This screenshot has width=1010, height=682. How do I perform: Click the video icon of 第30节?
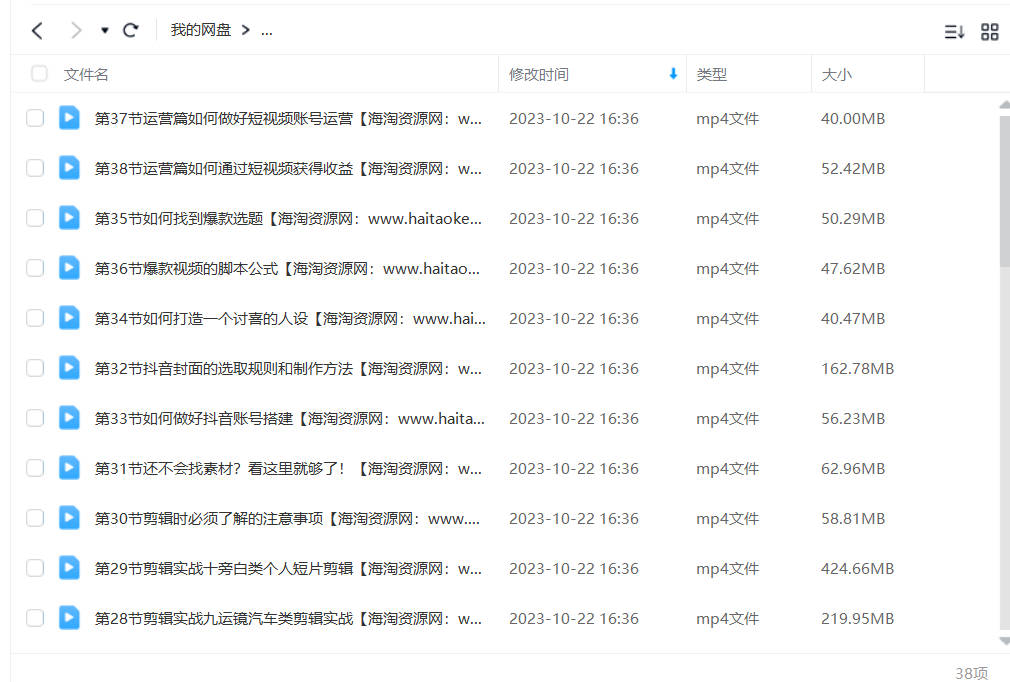69,518
